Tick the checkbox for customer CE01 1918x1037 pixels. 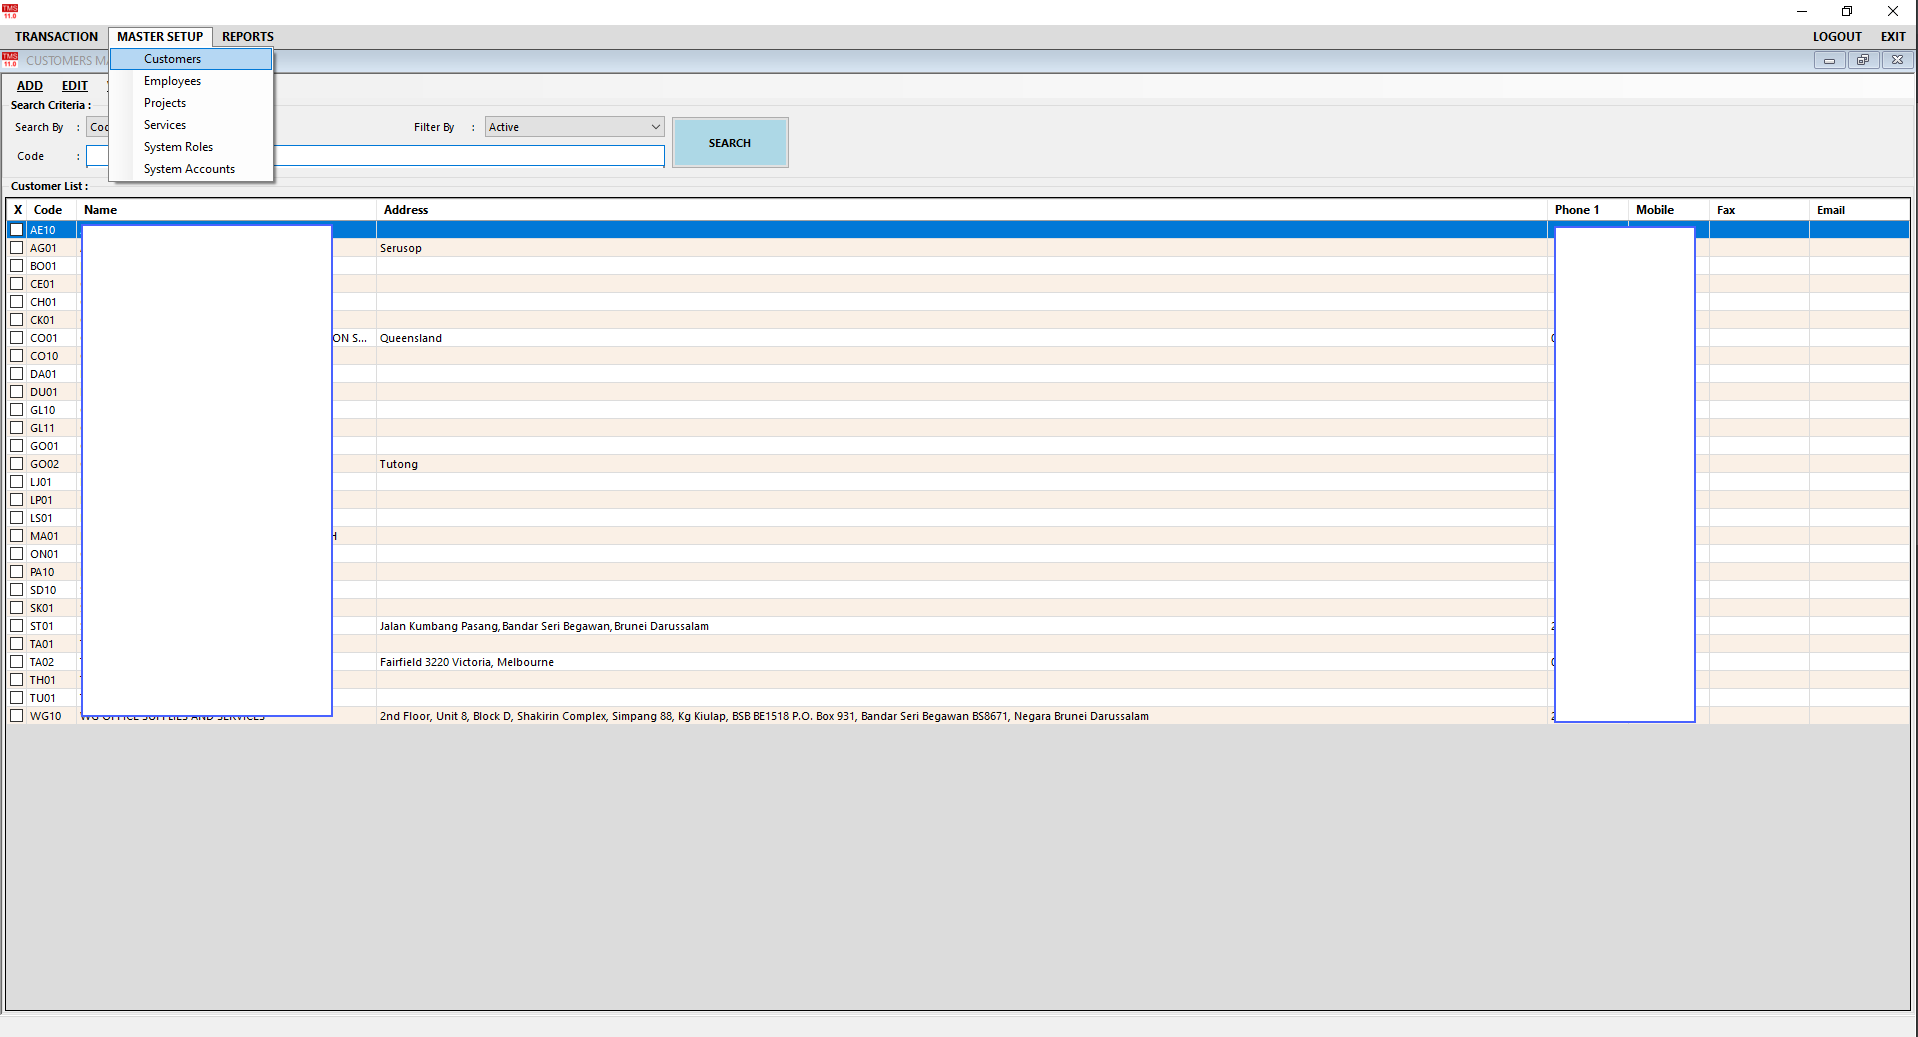pos(17,284)
